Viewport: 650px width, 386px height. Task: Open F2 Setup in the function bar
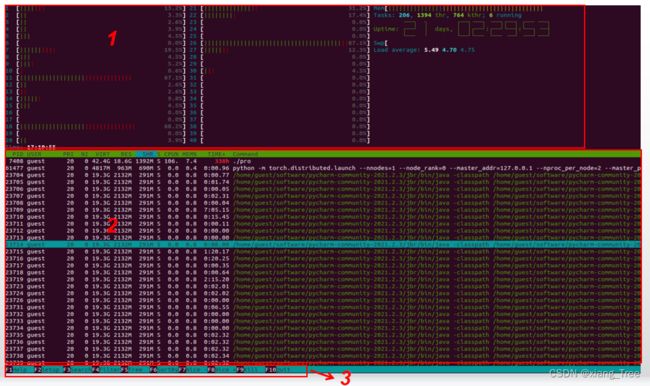(x=49, y=369)
